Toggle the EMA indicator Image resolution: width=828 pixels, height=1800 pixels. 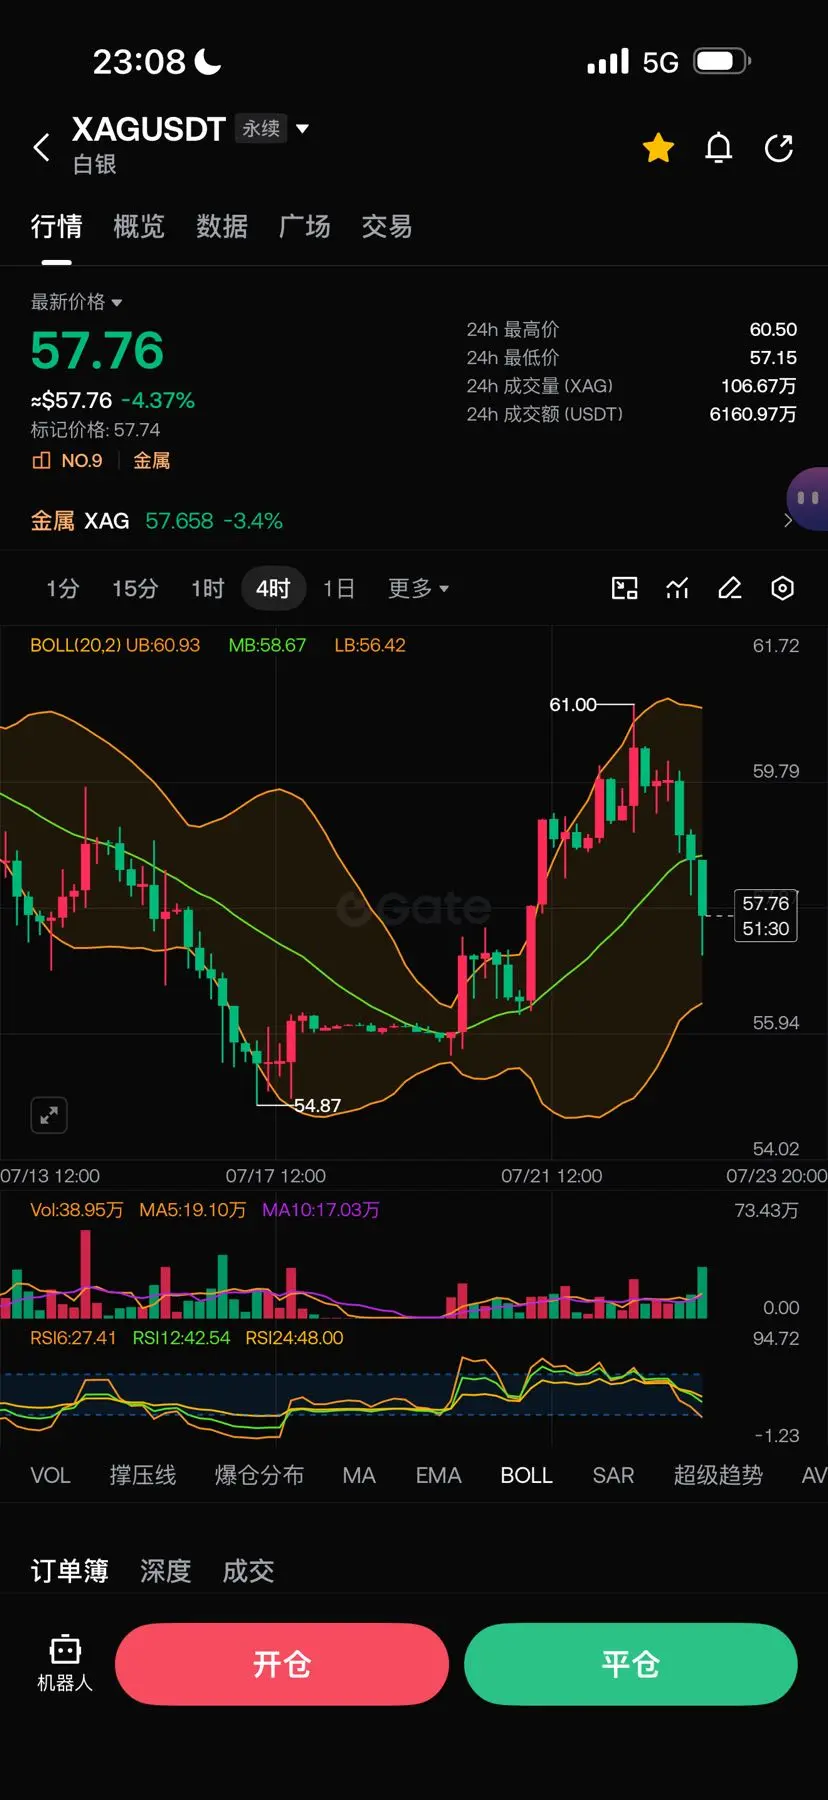[x=439, y=1475]
